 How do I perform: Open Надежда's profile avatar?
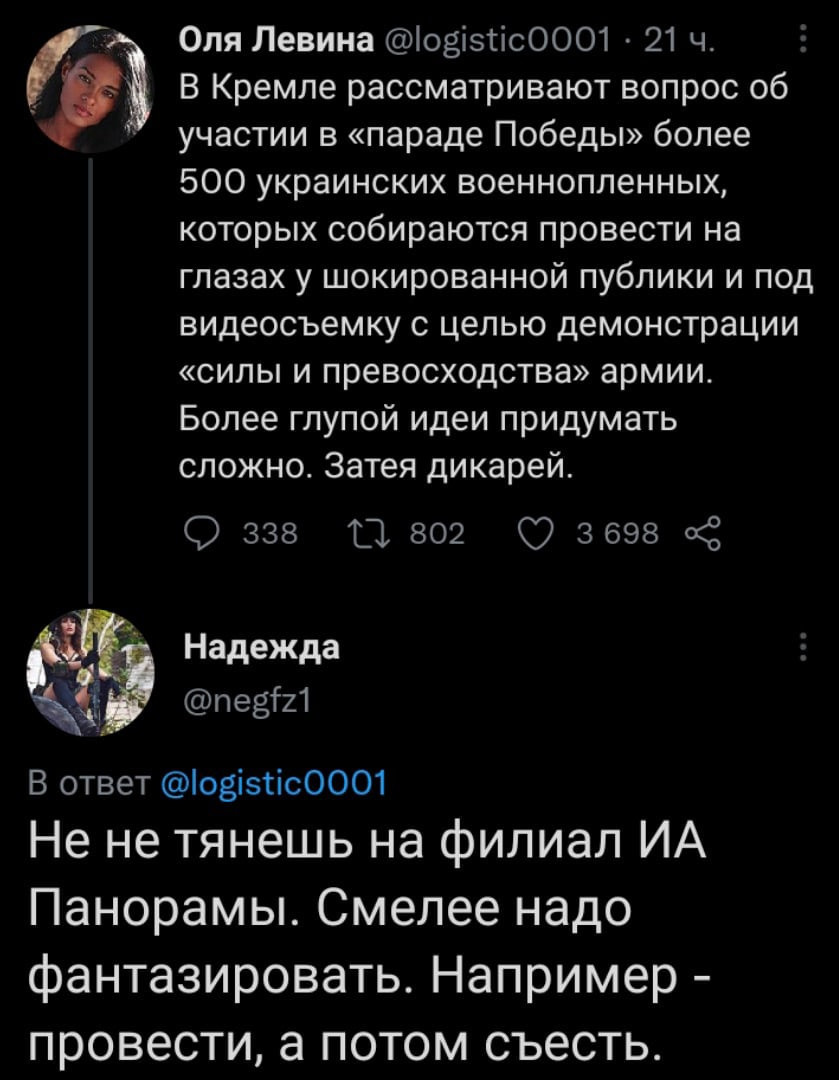pos(89,672)
